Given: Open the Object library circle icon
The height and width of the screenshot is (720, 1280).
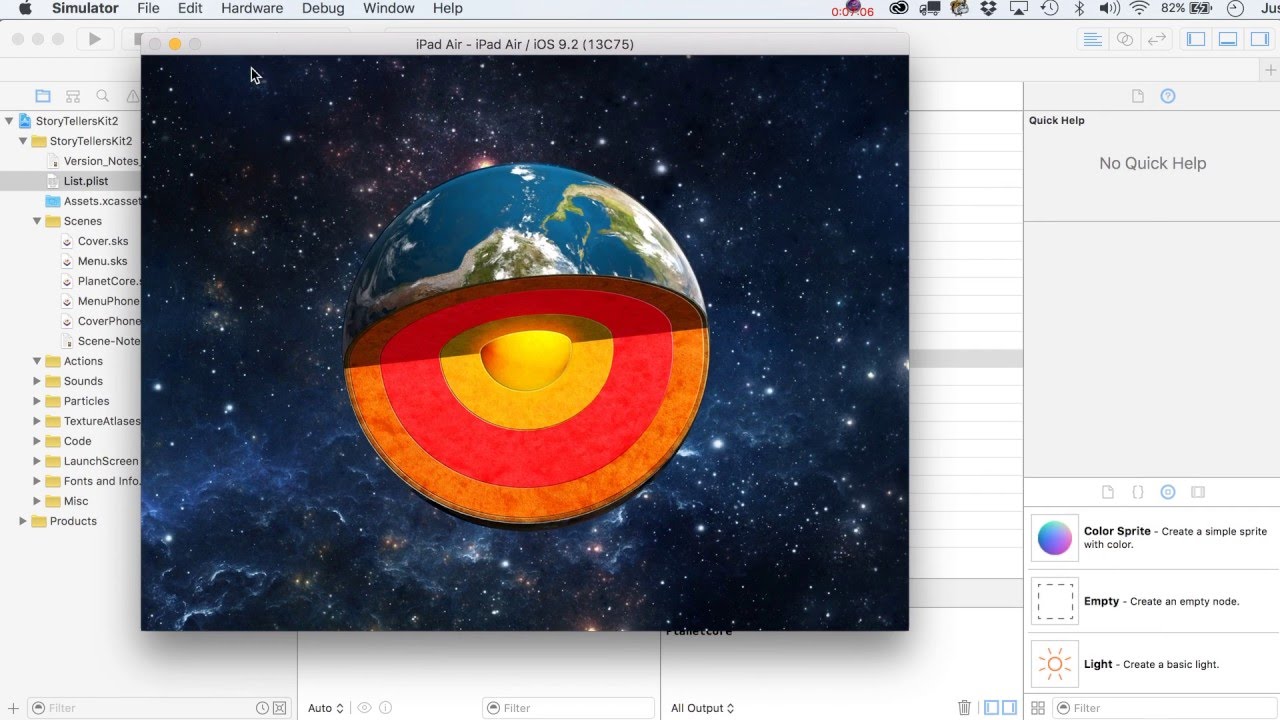Looking at the screenshot, I should point(1167,492).
